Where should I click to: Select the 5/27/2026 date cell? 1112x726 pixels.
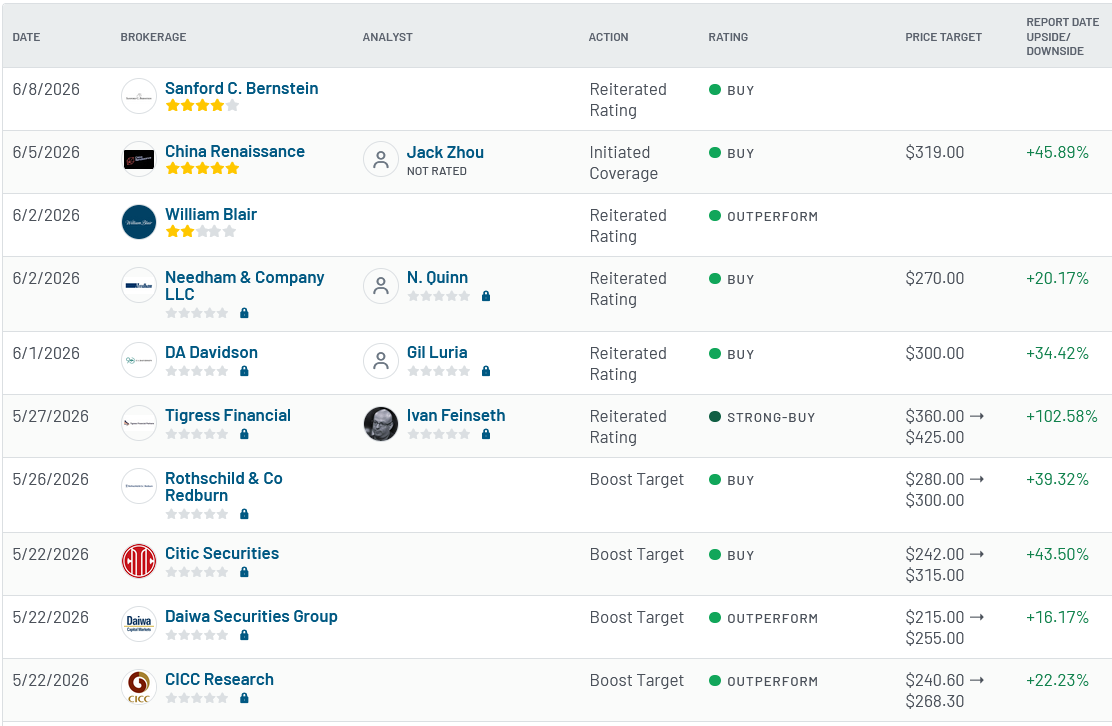tap(51, 416)
